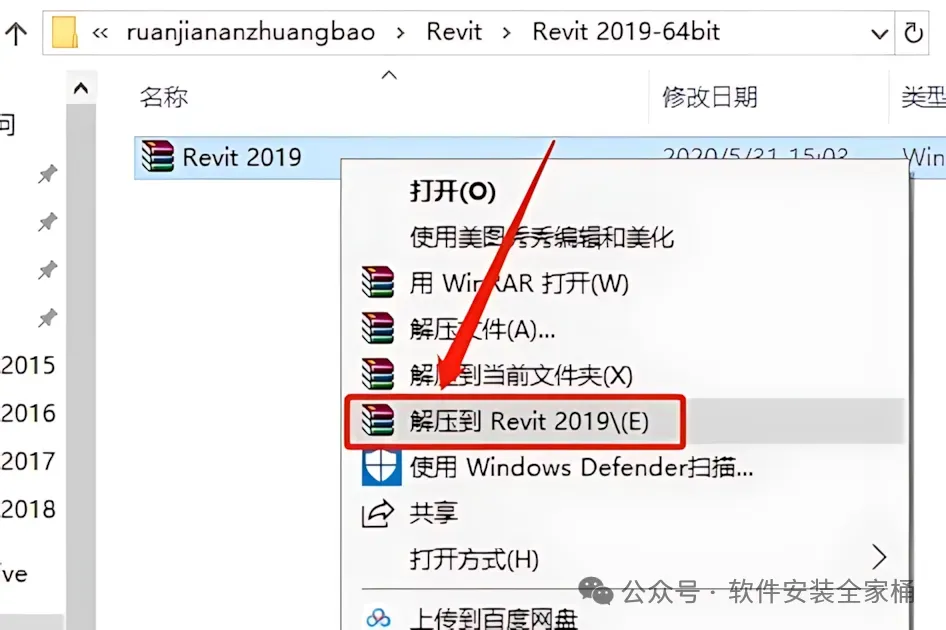Refresh the folder with the reload button
Image resolution: width=946 pixels, height=630 pixels.
tap(913, 33)
